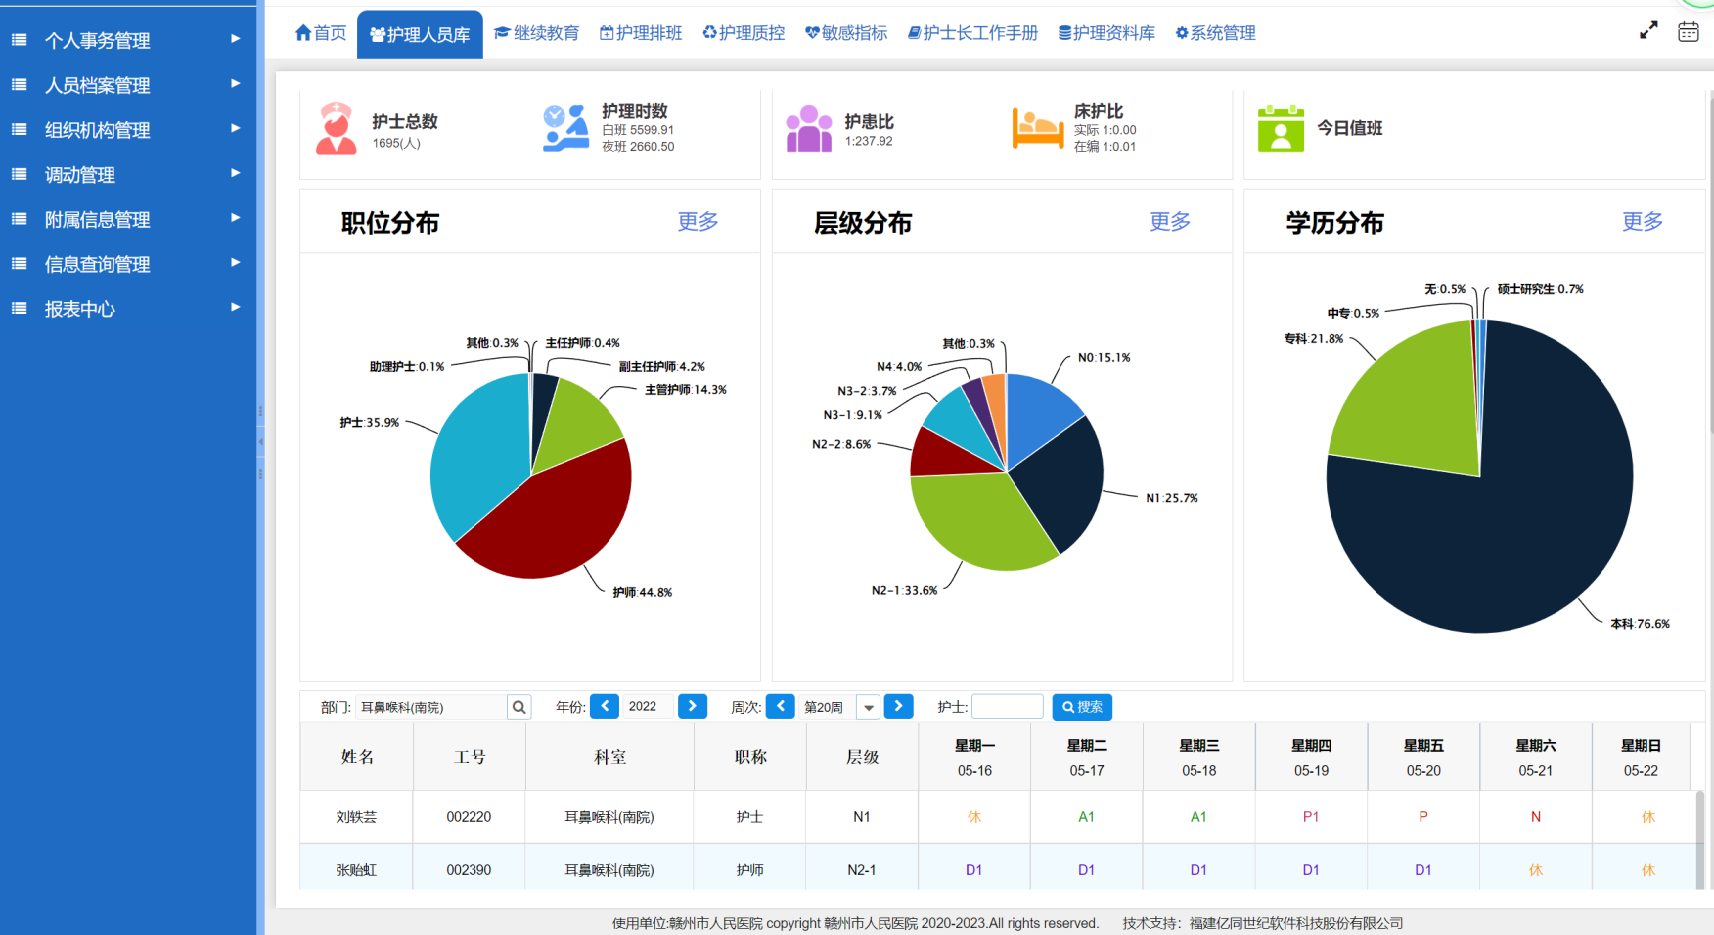Click the bed-nurse ratio bed icon

click(x=1037, y=129)
